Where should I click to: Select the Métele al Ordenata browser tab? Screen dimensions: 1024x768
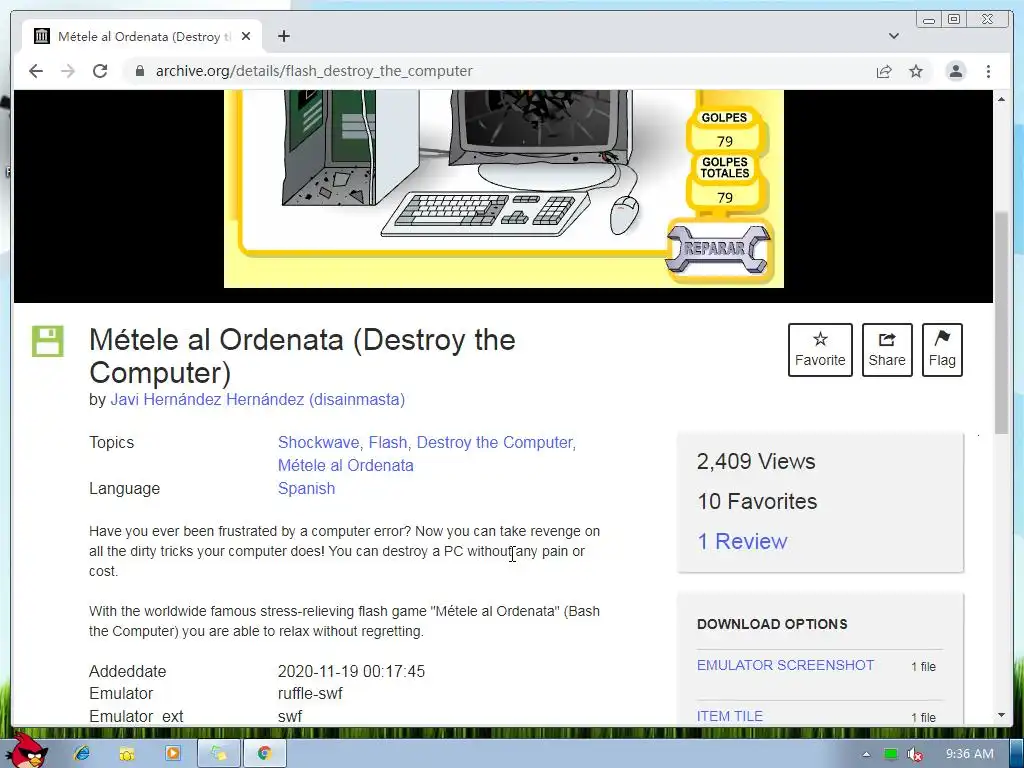pos(142,37)
